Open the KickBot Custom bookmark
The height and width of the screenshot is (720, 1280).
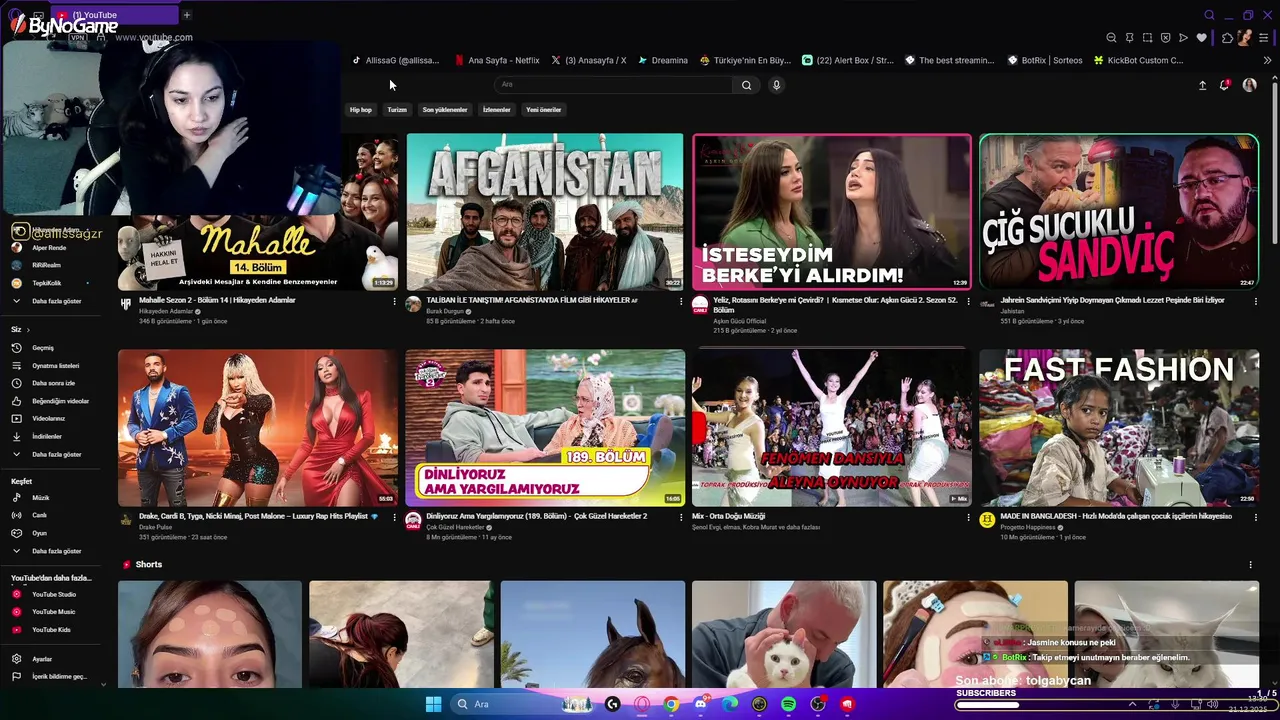tap(1139, 60)
